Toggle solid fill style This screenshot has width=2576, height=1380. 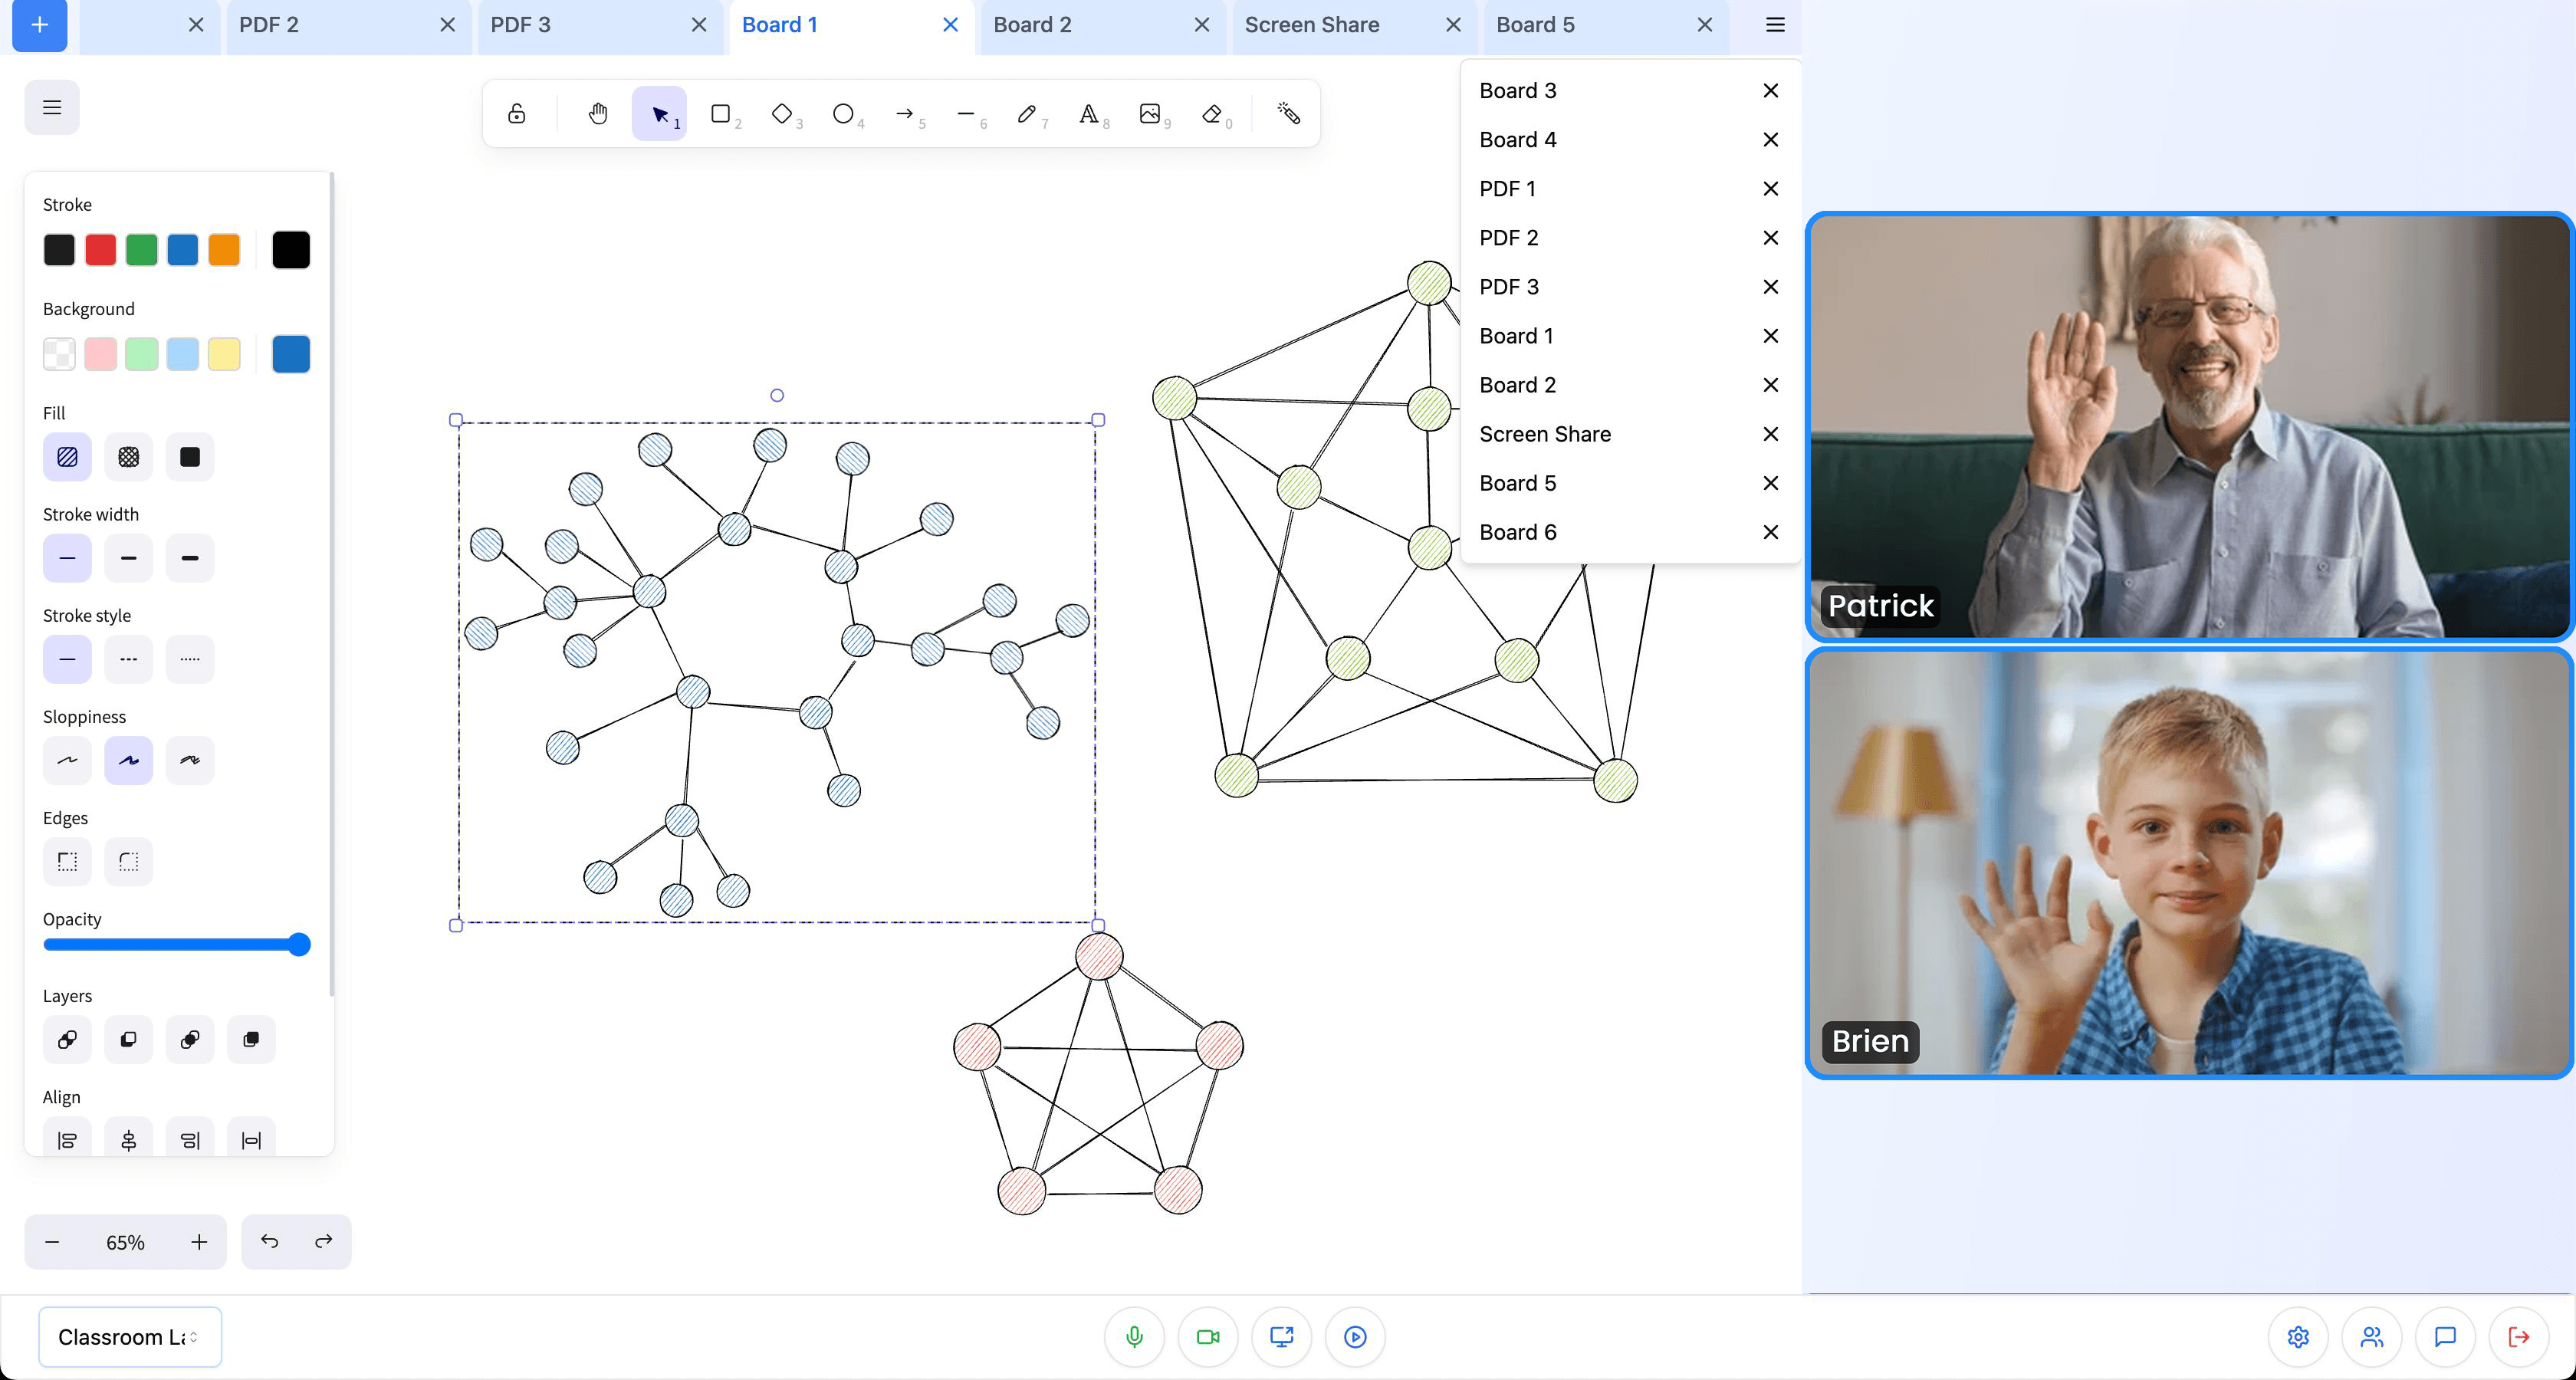[191, 457]
